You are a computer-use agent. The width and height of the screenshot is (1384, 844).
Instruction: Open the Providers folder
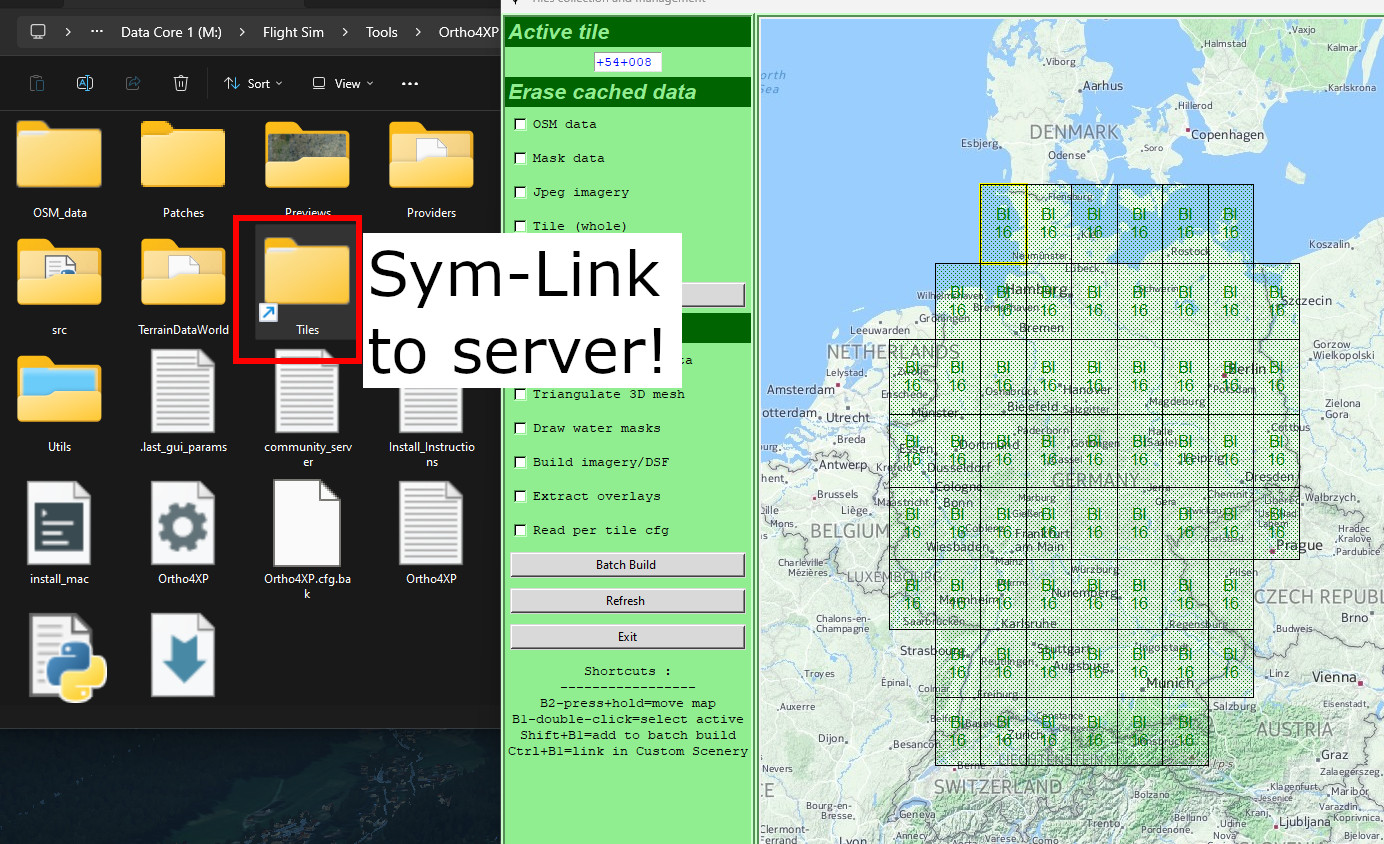(431, 168)
